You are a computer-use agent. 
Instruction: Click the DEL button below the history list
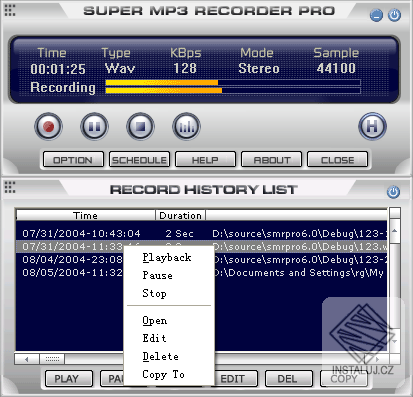pos(289,378)
